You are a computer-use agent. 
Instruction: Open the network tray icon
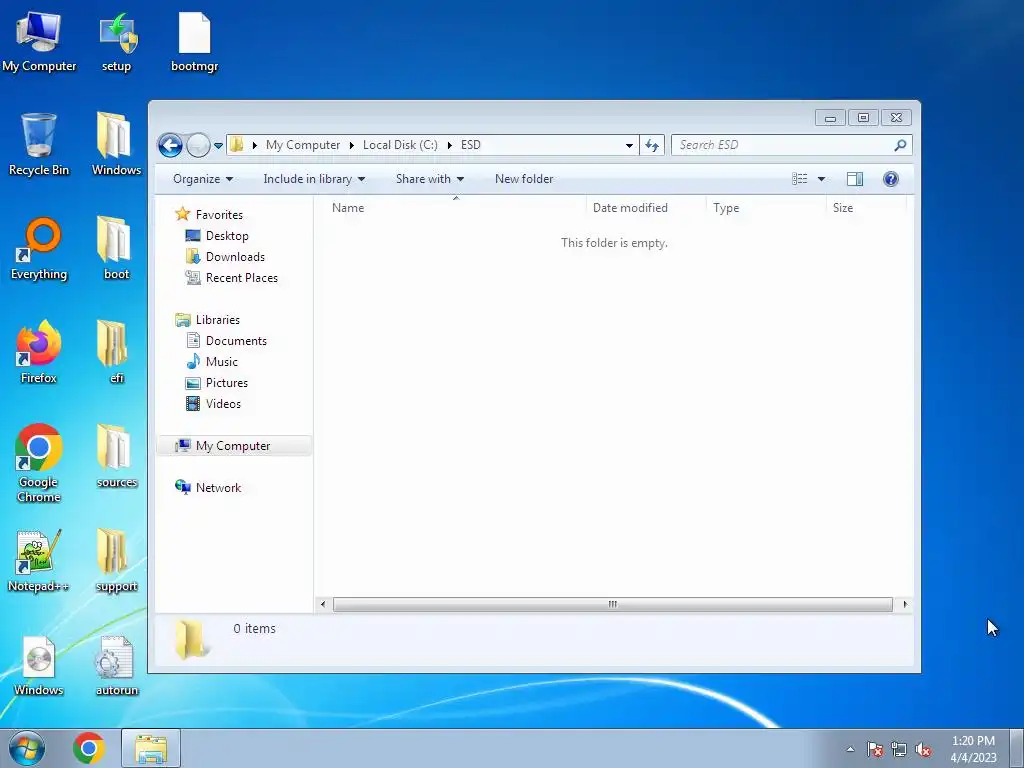click(x=899, y=750)
